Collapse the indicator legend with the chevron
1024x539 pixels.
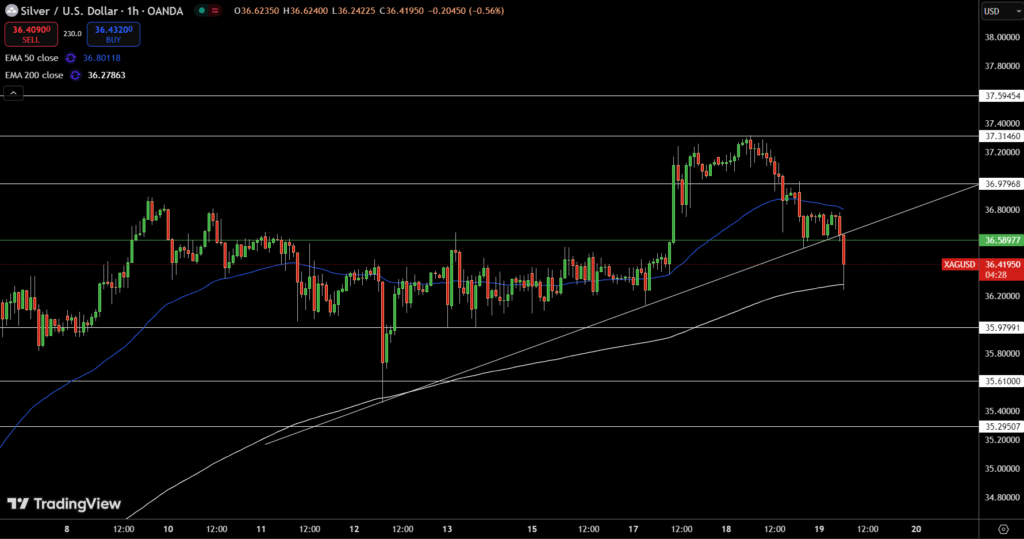click(13, 93)
